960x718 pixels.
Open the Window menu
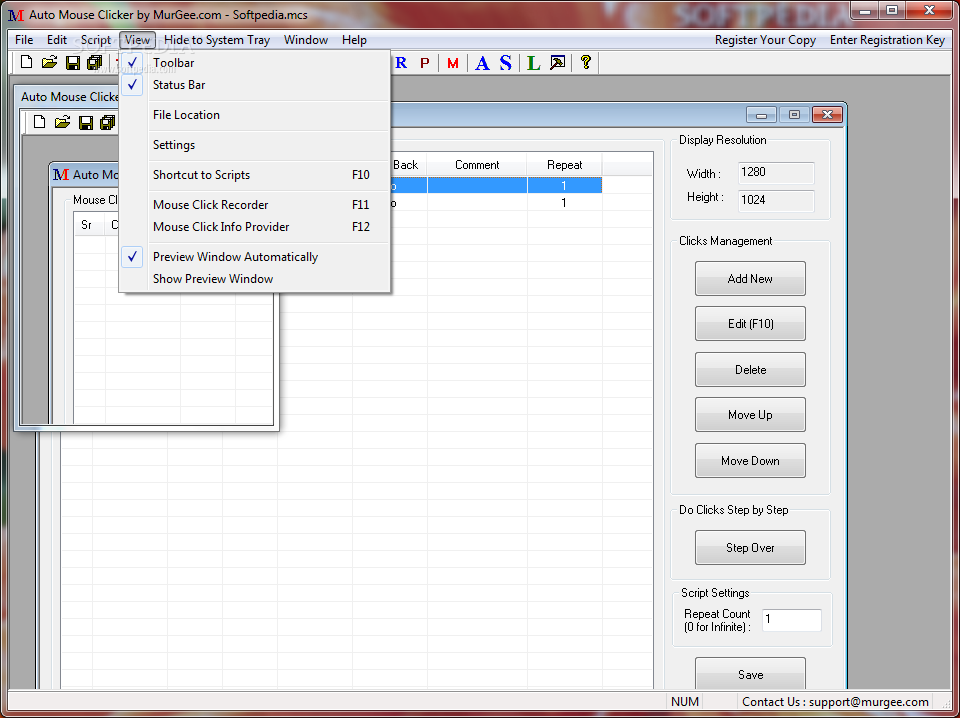[x=306, y=40]
